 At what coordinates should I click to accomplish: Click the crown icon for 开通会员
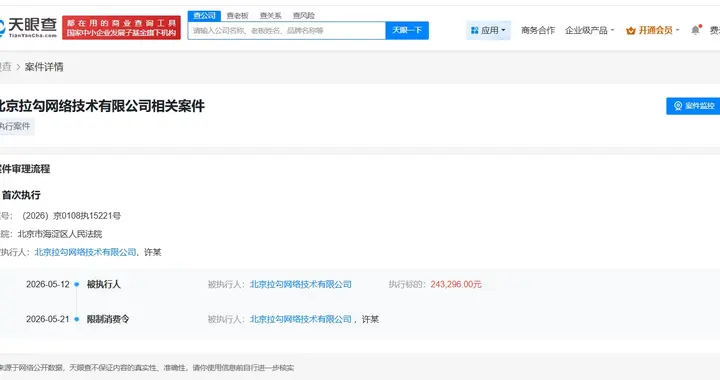coord(630,31)
